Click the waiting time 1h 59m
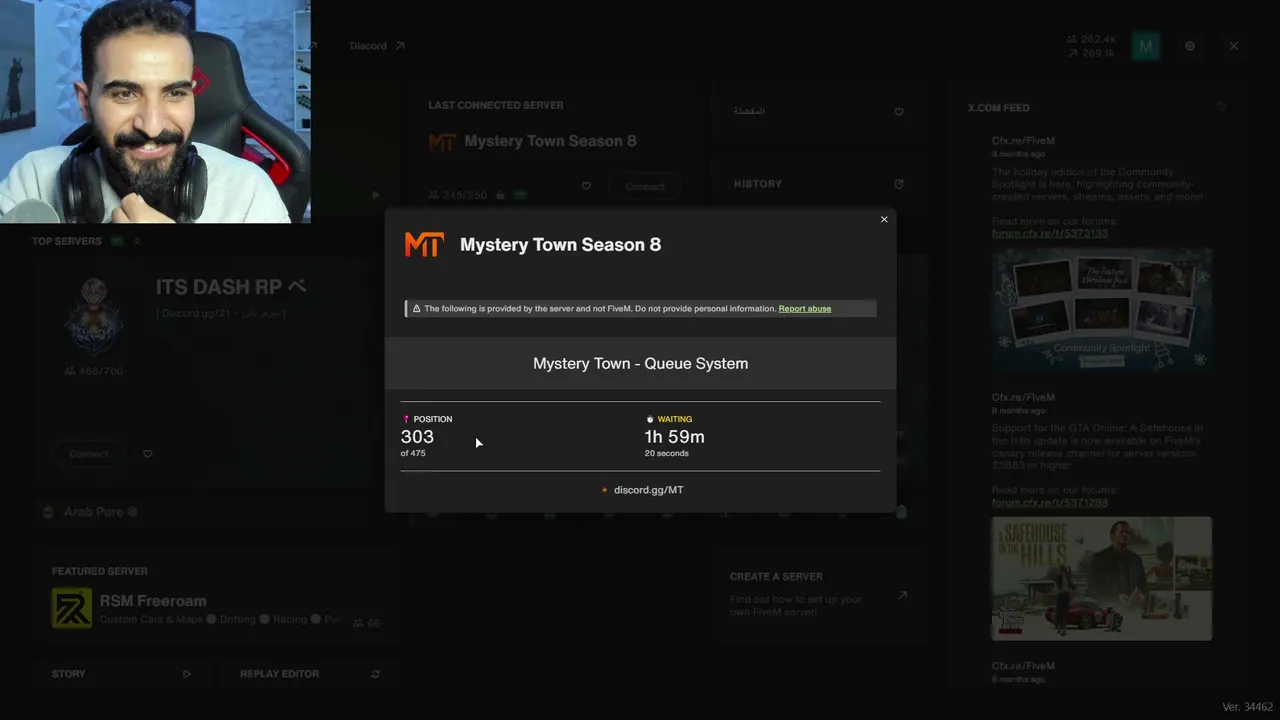Viewport: 1280px width, 720px height. 674,437
